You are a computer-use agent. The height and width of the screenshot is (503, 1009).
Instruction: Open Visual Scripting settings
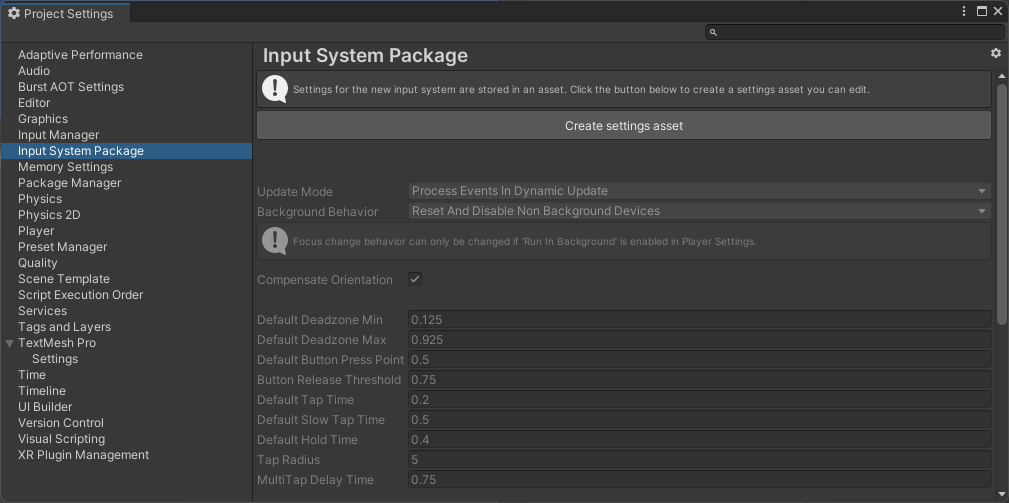point(61,439)
